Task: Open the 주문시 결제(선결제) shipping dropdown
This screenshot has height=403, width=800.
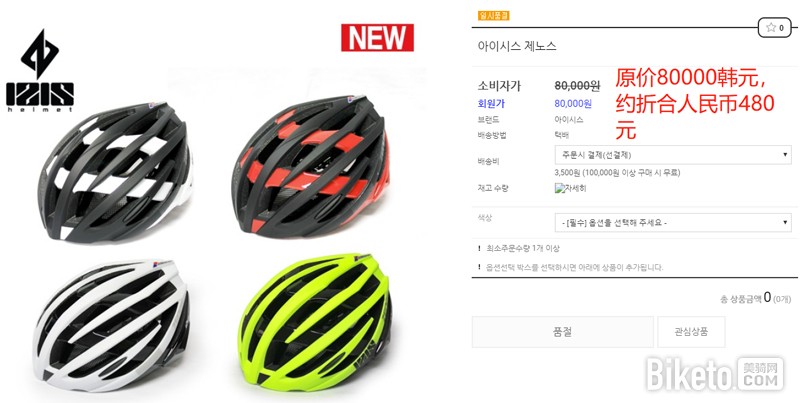Action: tap(673, 155)
